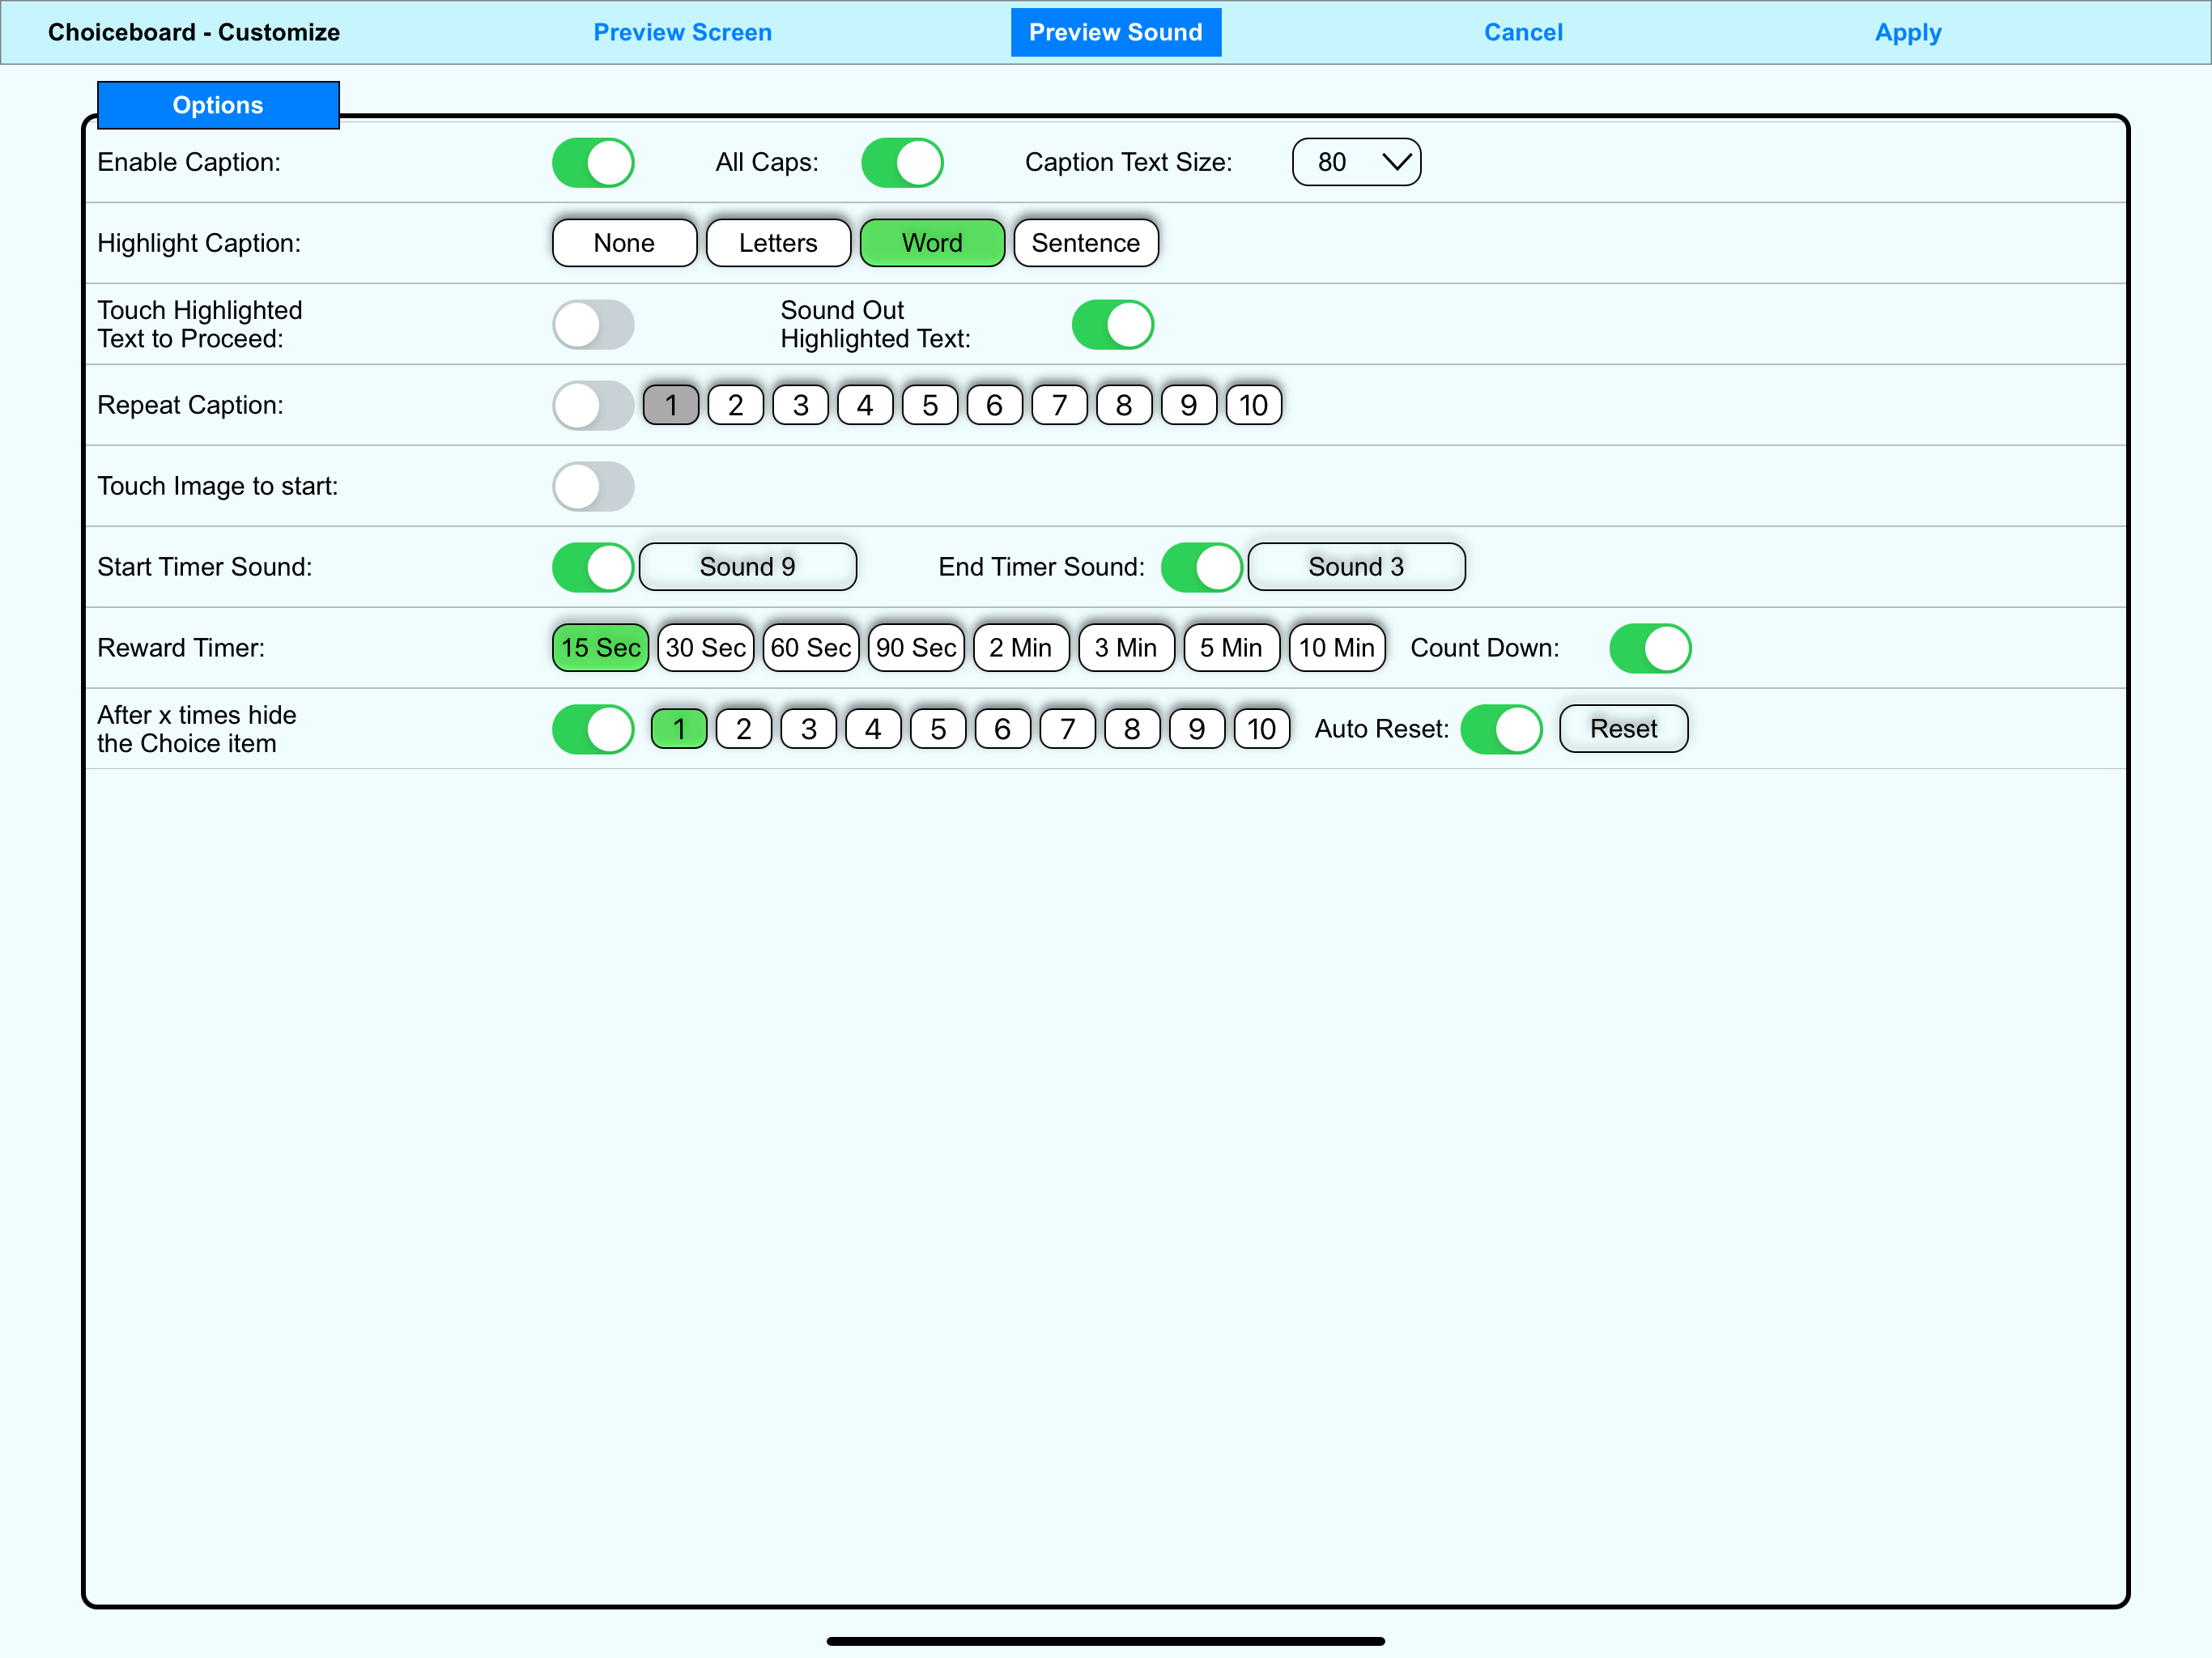The height and width of the screenshot is (1658, 2212).
Task: Select 30 Sec reward timer
Action: click(706, 648)
